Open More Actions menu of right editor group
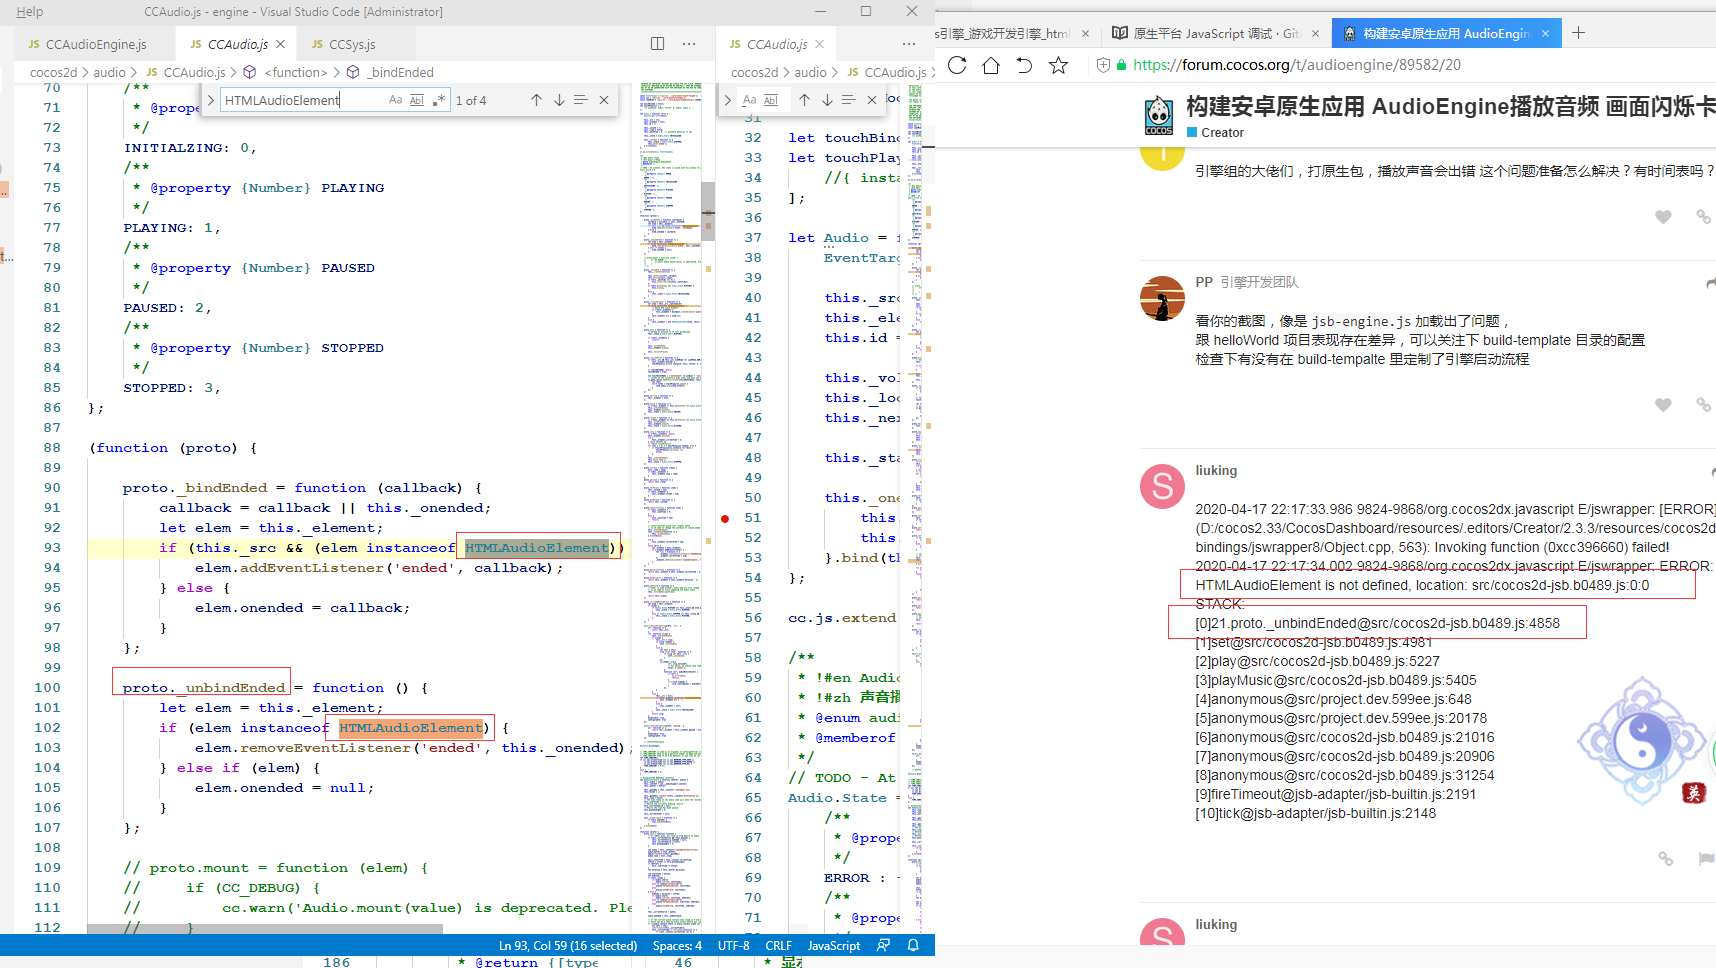 (908, 44)
